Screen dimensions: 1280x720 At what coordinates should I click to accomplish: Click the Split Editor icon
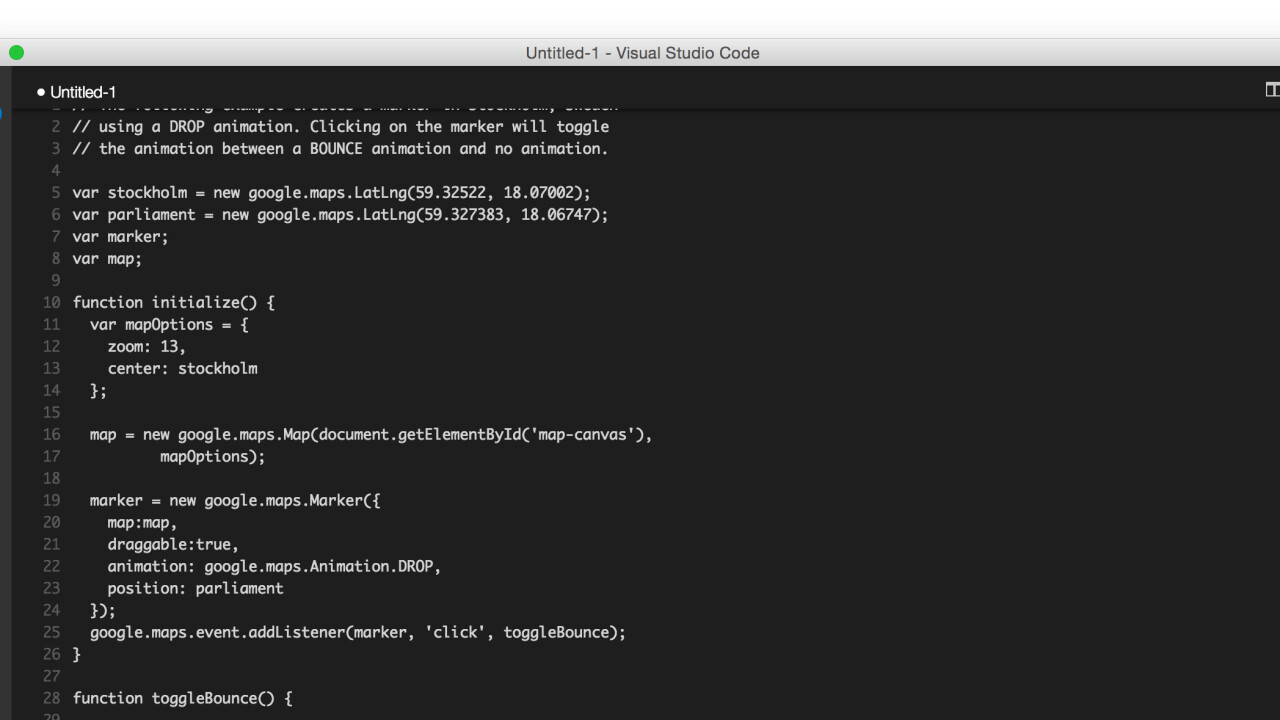pos(1272,90)
